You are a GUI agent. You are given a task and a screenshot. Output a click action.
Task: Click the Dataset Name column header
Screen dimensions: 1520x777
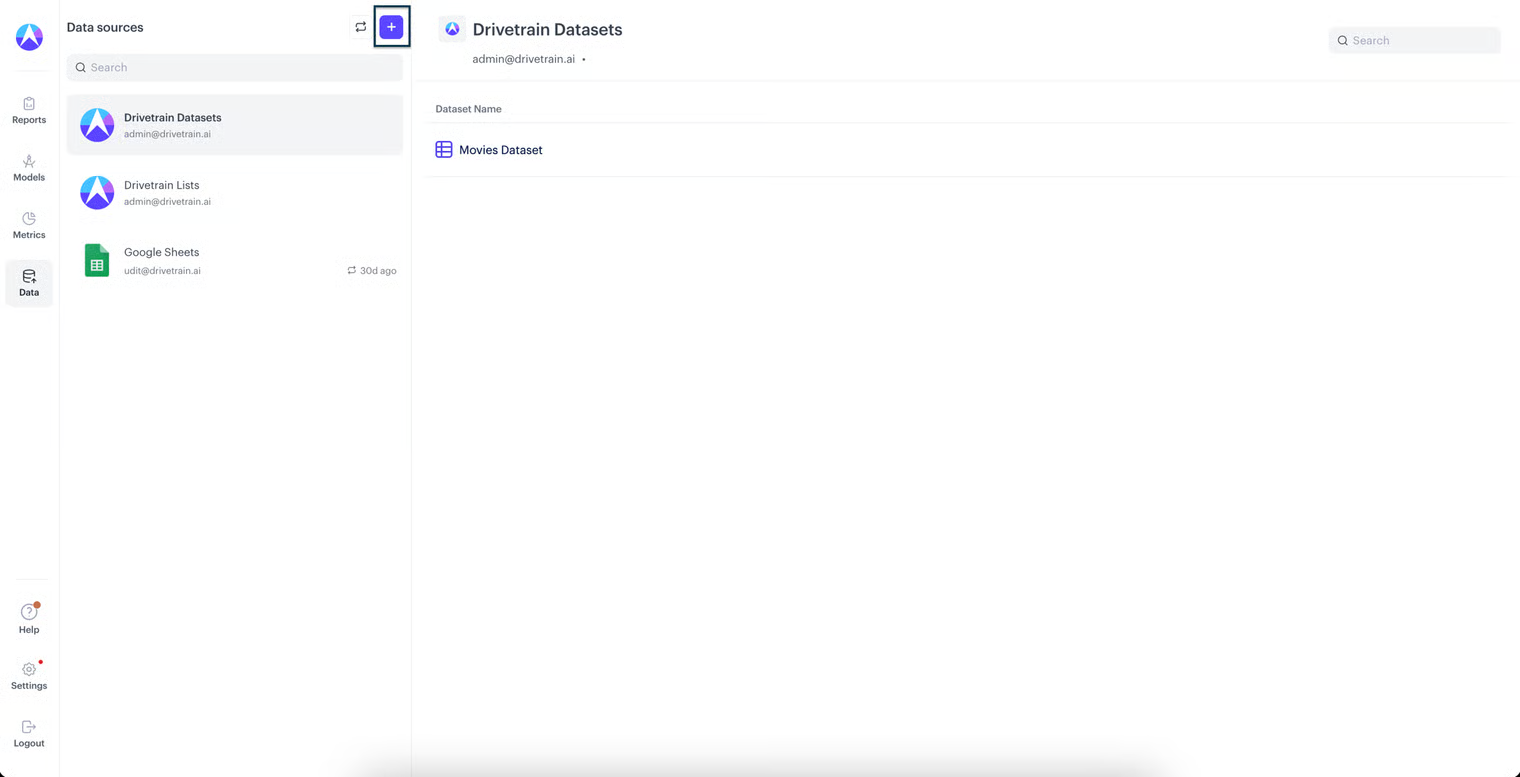(x=468, y=109)
